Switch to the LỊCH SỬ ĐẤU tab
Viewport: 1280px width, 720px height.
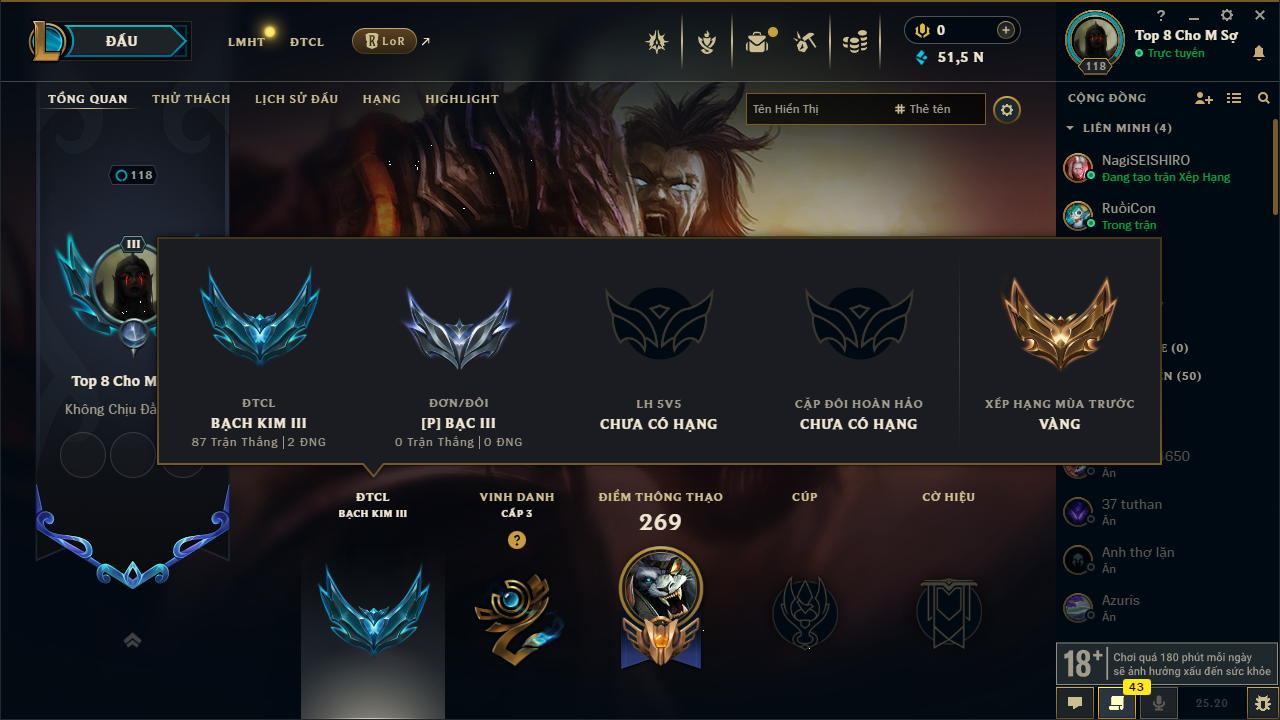tap(296, 99)
